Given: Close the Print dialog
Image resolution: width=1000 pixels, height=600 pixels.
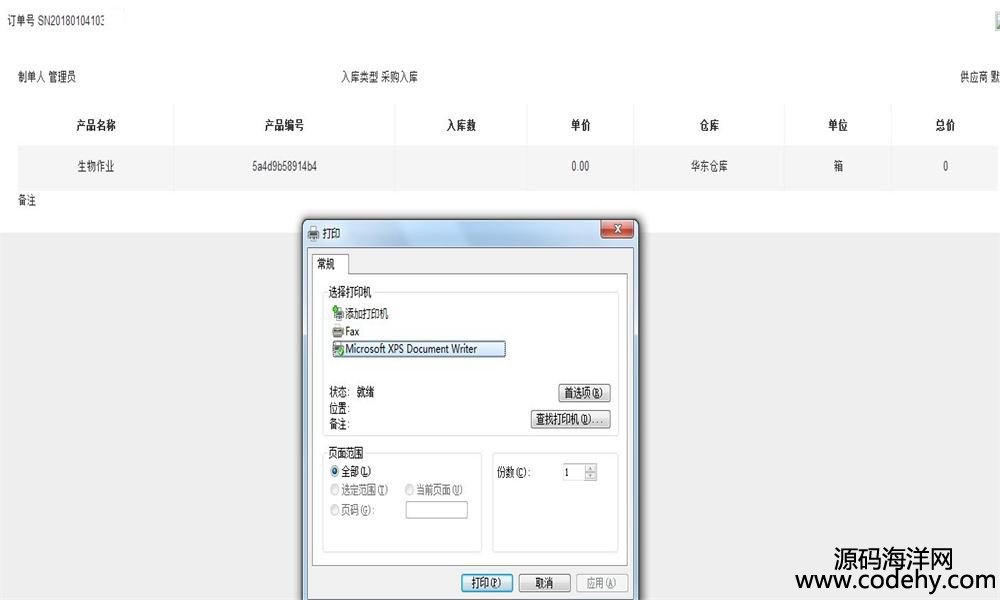Looking at the screenshot, I should click(617, 229).
